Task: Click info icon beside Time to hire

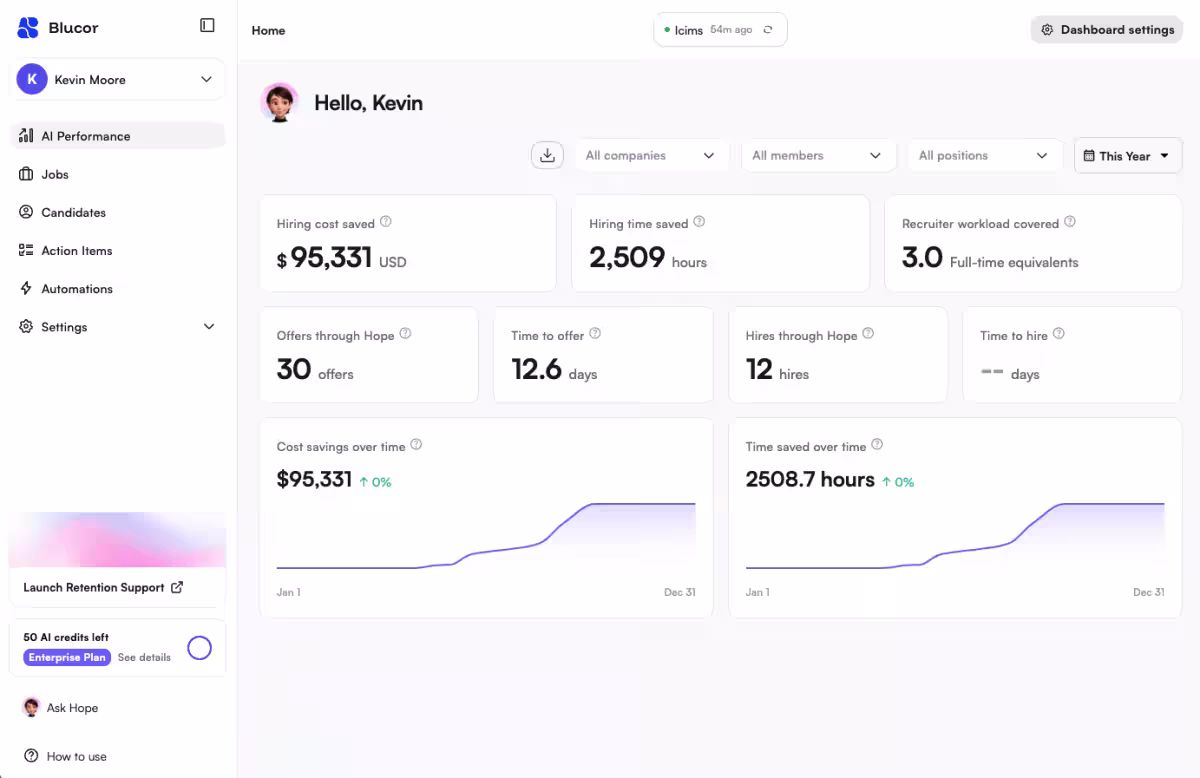Action: tap(1059, 334)
